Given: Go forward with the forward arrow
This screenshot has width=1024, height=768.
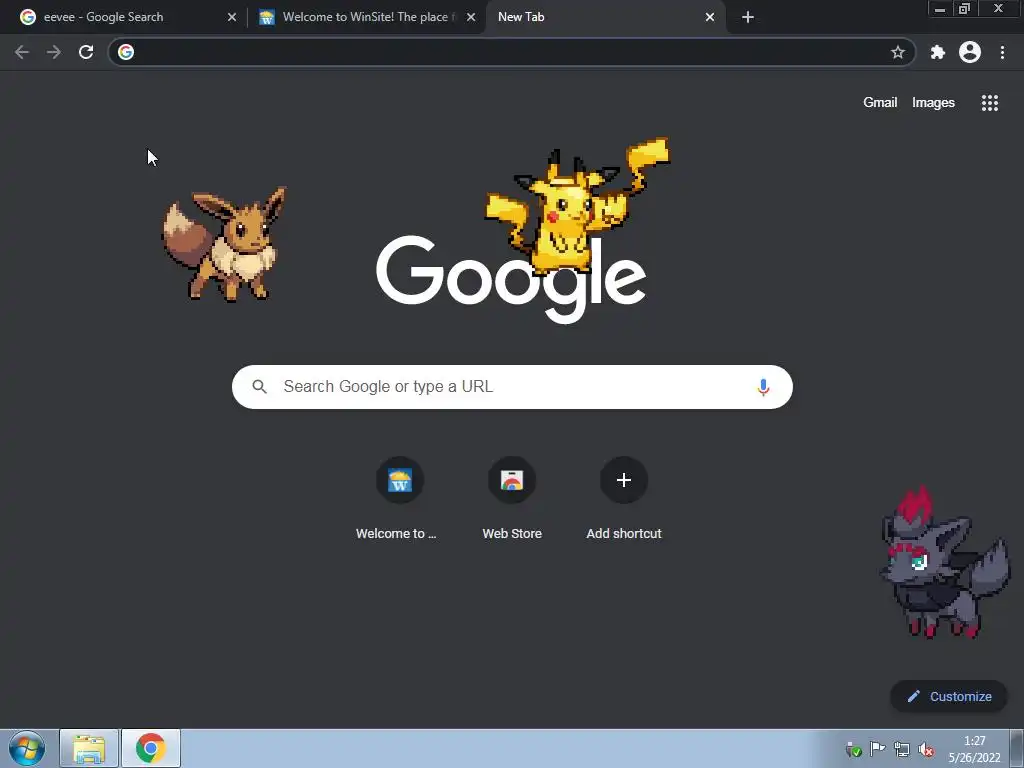Looking at the screenshot, I should click(x=54, y=52).
